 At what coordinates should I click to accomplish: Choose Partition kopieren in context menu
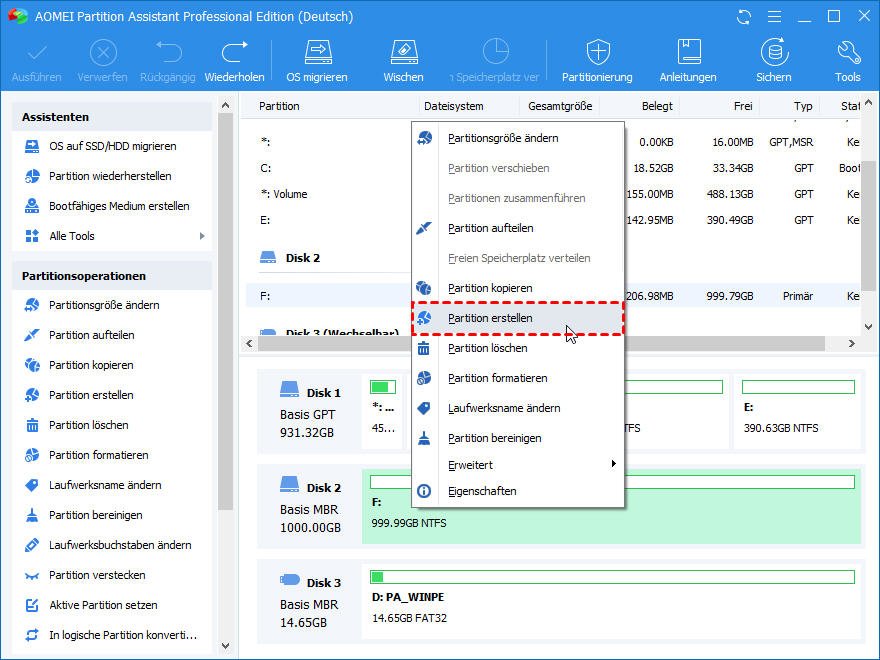pos(518,288)
